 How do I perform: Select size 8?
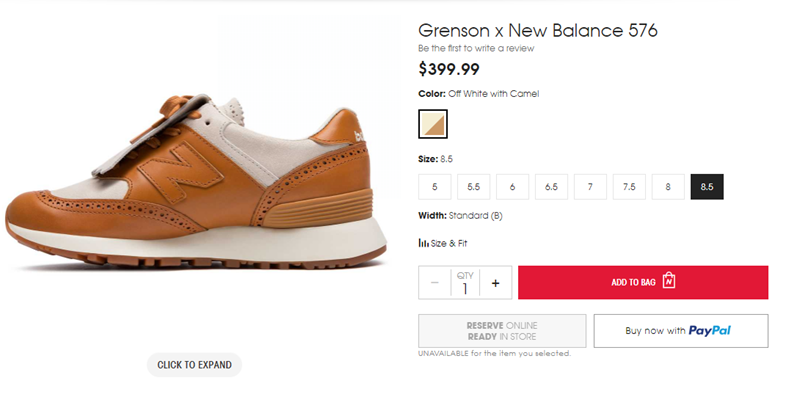pos(668,187)
